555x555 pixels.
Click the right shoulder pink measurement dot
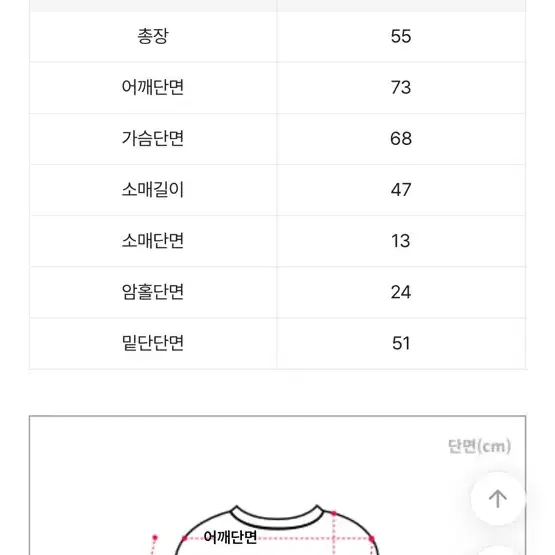coord(371,539)
